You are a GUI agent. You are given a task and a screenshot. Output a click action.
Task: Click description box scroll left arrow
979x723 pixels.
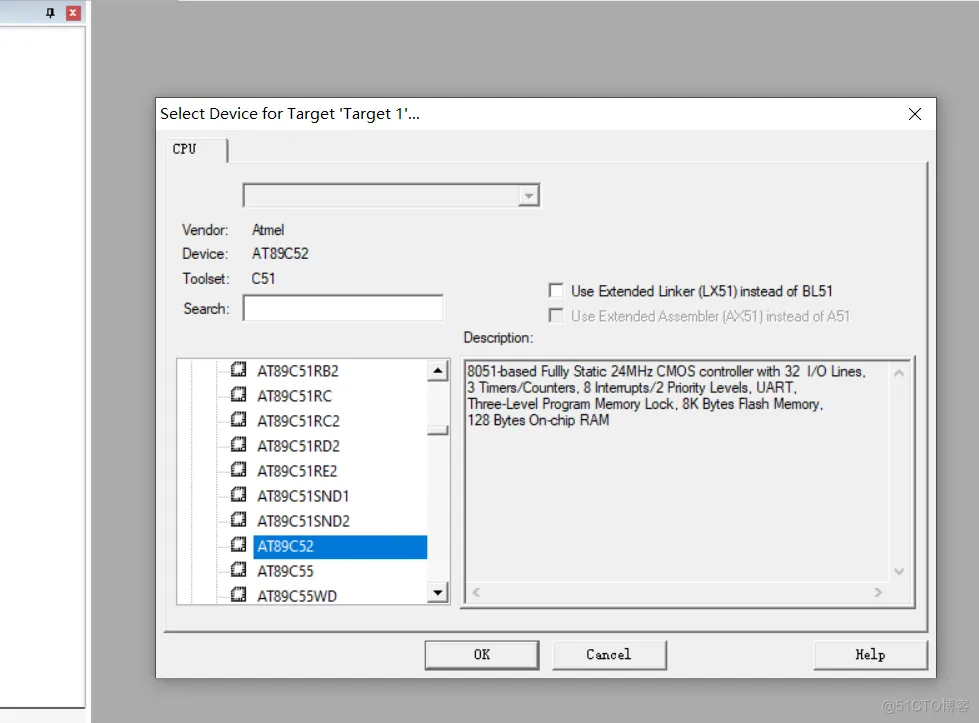pos(476,592)
